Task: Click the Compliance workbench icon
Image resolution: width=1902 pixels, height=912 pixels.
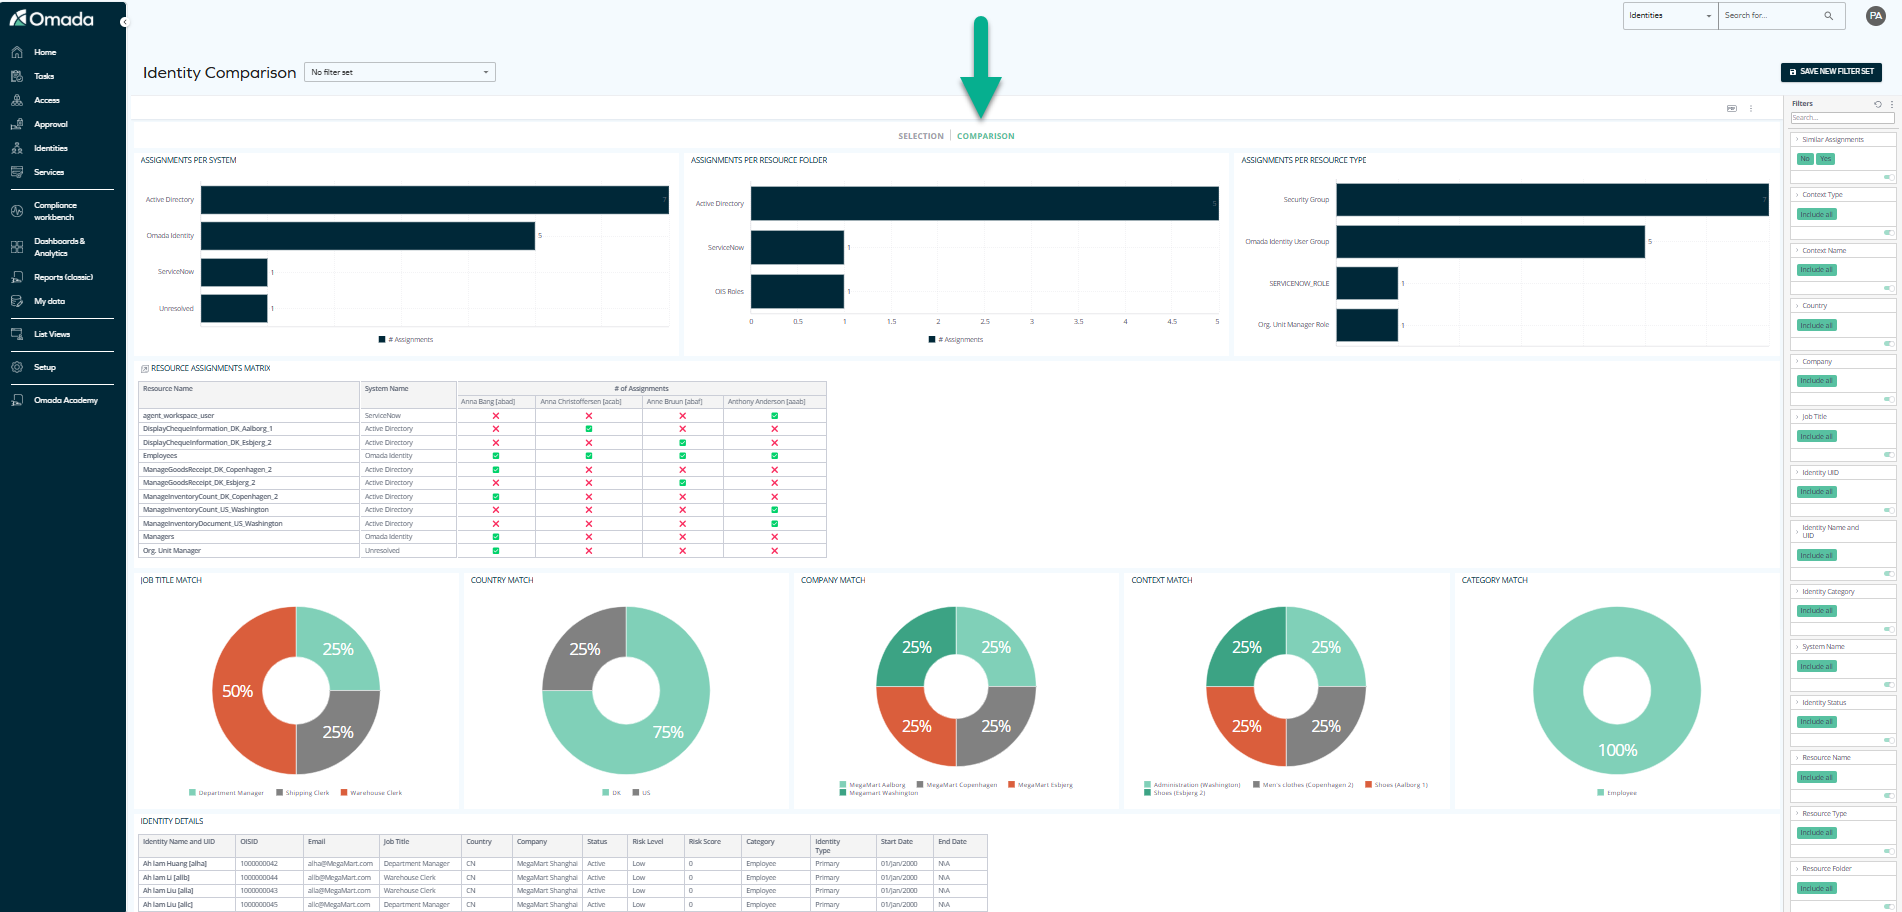Action: 17,211
